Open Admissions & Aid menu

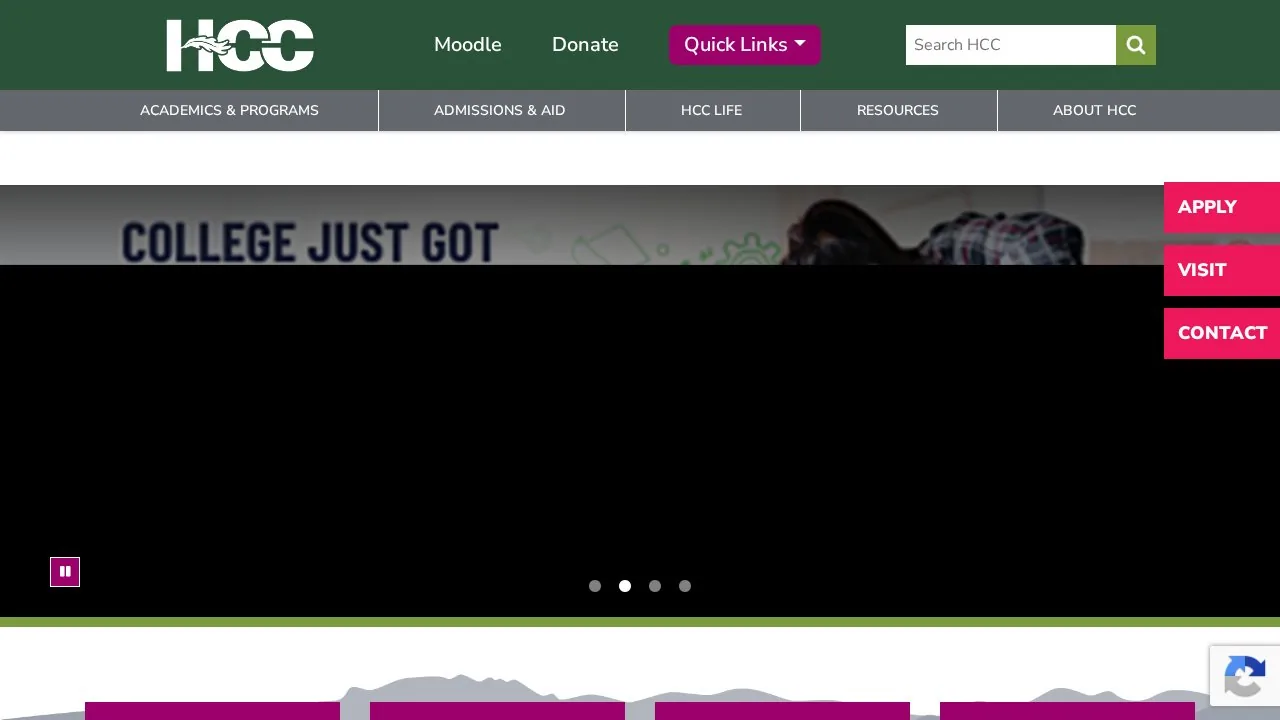point(500,110)
